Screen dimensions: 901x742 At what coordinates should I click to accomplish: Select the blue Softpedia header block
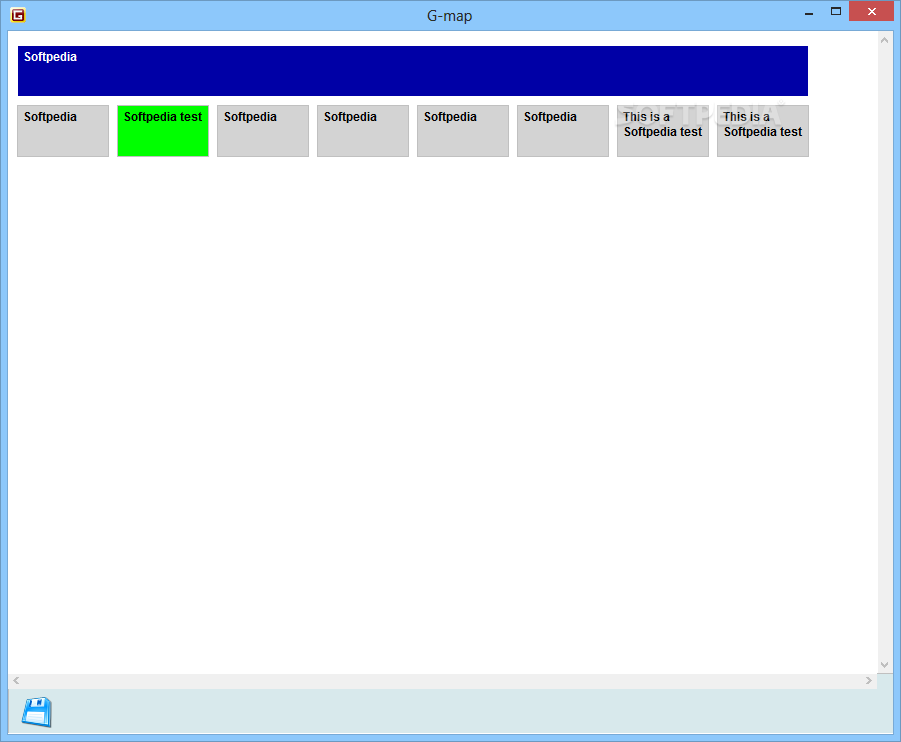[413, 71]
